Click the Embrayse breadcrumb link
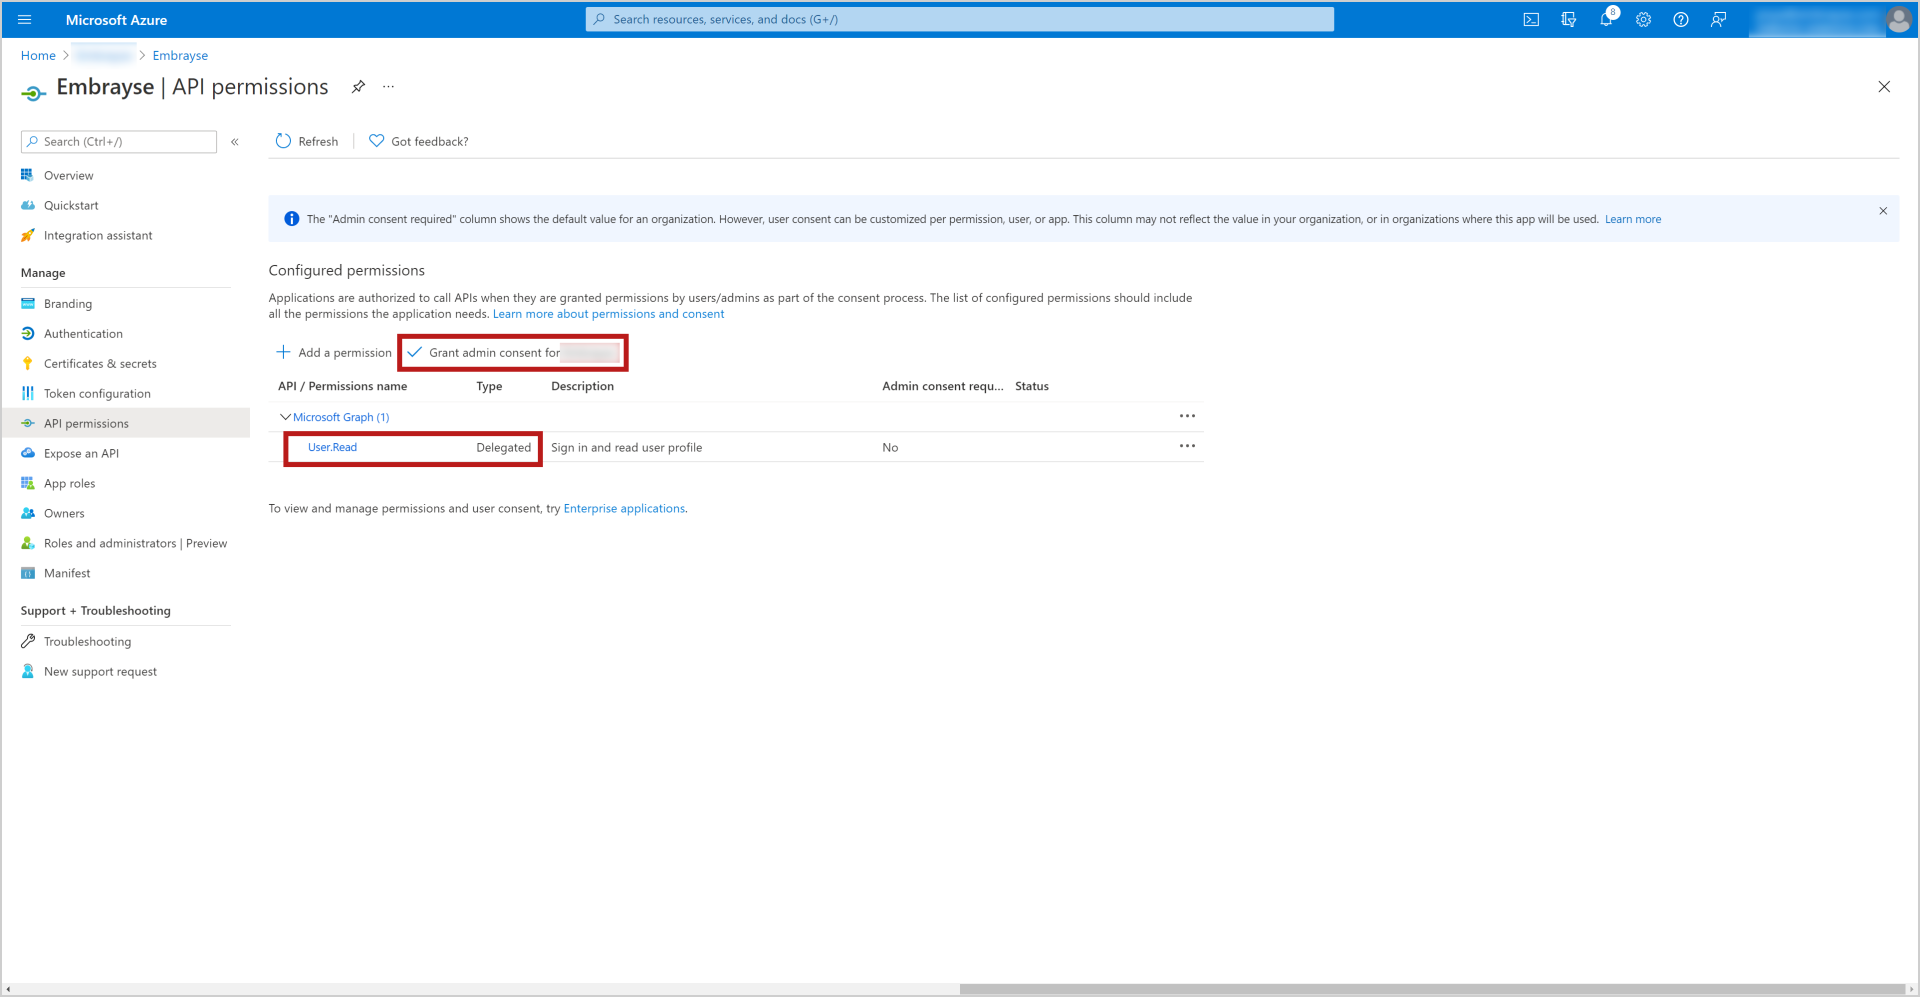Screen dimensions: 1920x997 (x=180, y=55)
